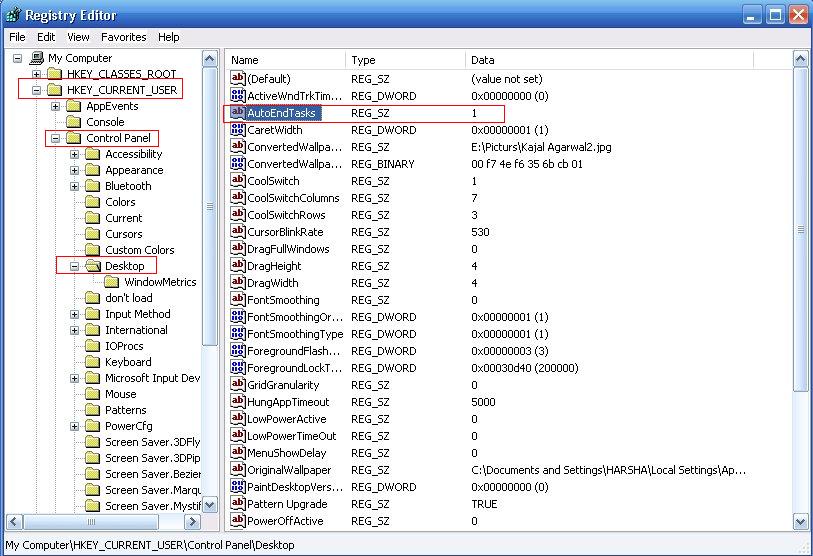Screen dimensions: 813x556
Task: Sort values by the Type column header
Action: pyautogui.click(x=405, y=60)
